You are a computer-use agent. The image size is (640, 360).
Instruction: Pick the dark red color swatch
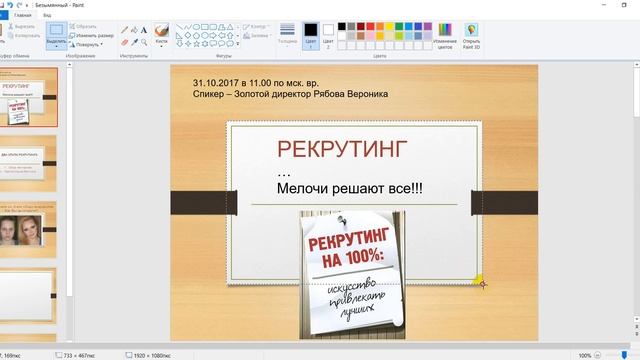(361, 27)
